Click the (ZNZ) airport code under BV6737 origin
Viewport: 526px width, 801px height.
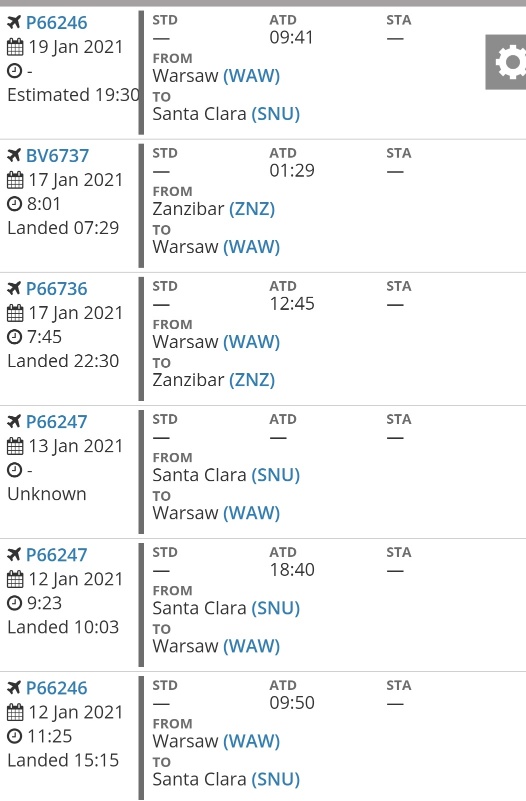[x=252, y=209]
